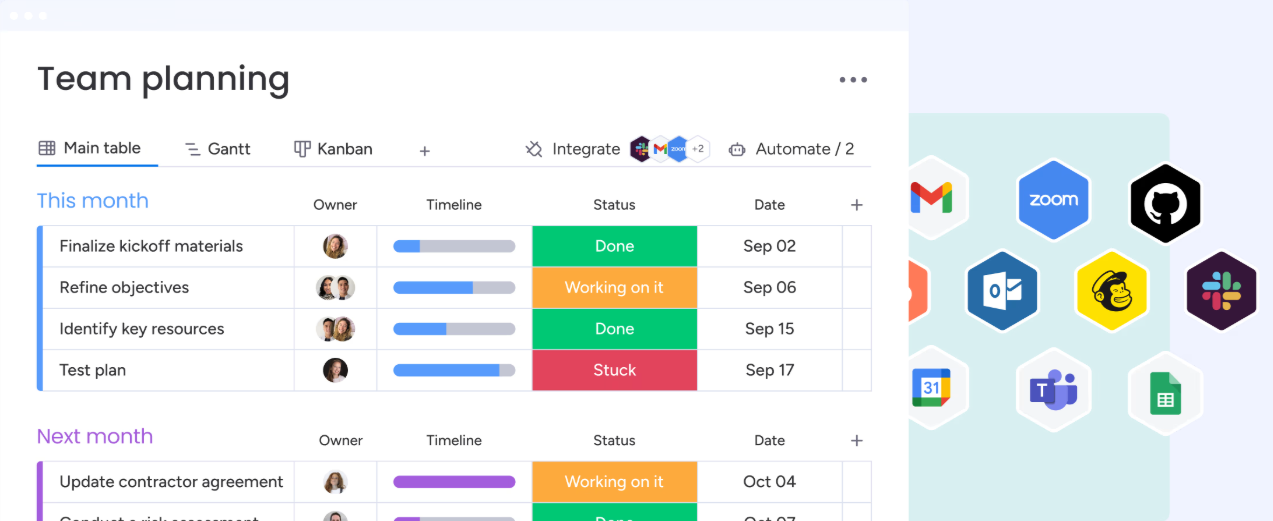Viewport: 1273px width, 521px height.
Task: Click the Microsoft Teams icon
Action: [1053, 389]
